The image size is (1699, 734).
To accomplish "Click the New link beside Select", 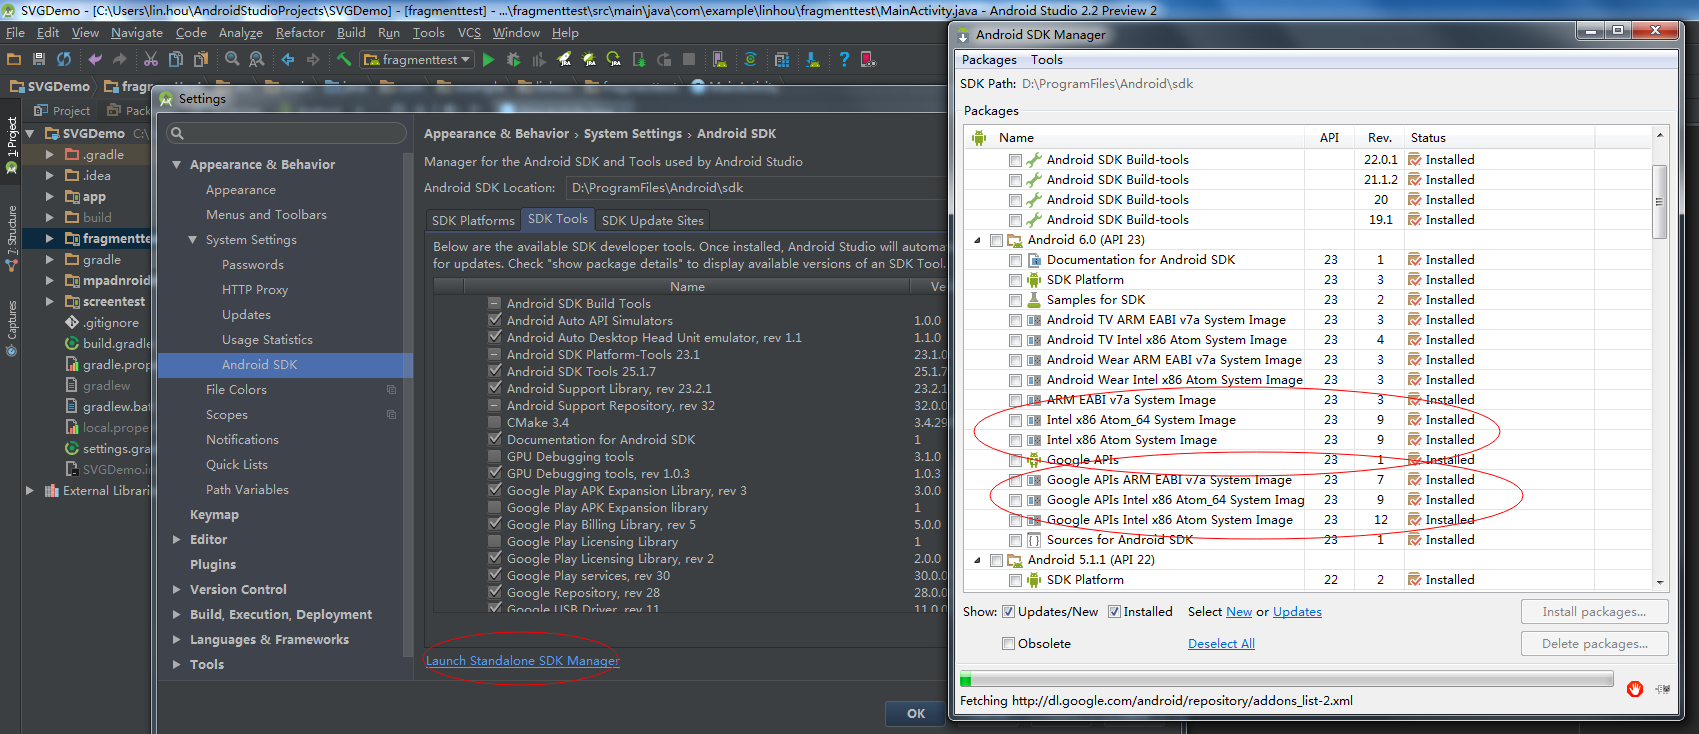I will (x=1239, y=612).
